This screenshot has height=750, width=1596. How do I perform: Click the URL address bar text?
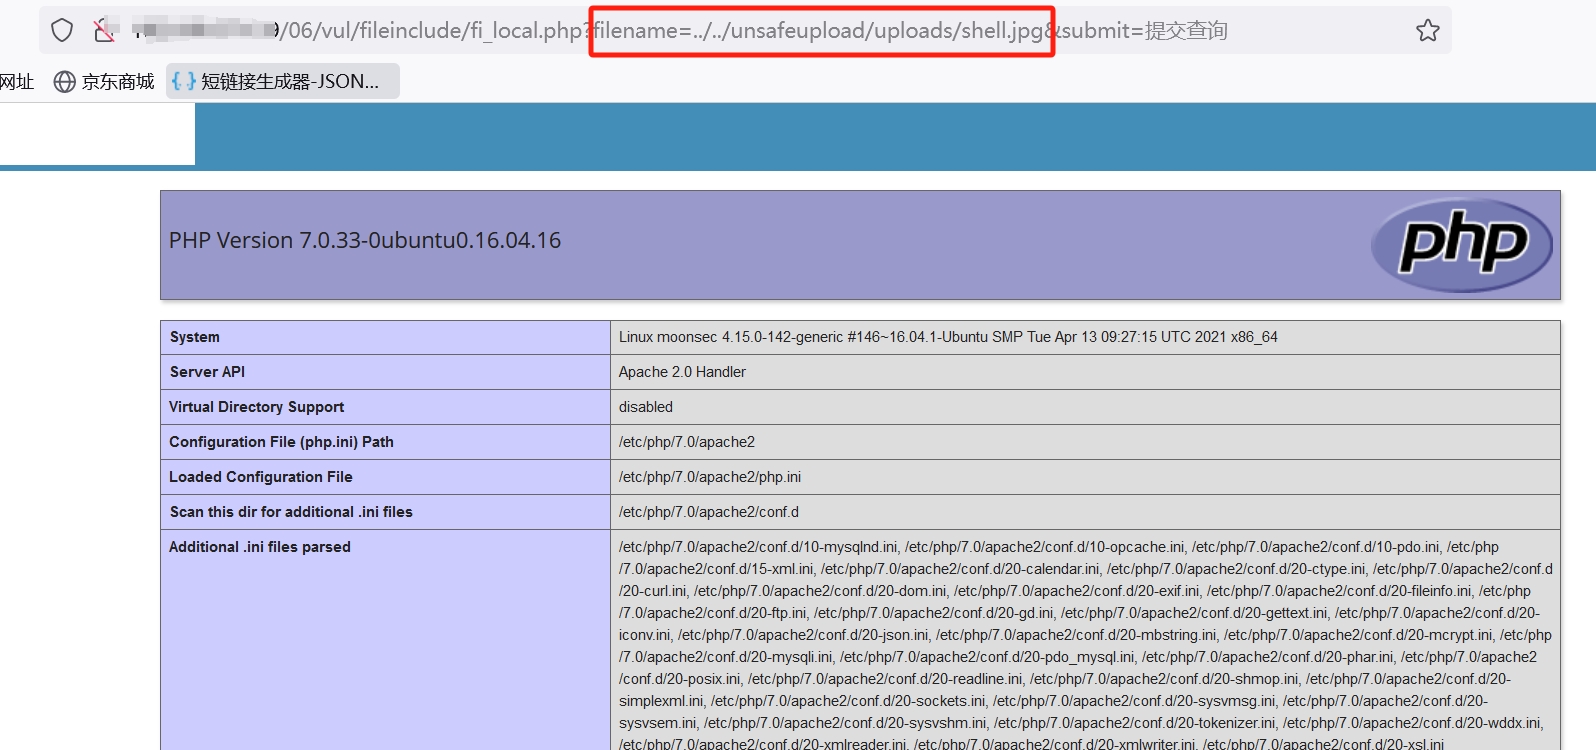680,31
